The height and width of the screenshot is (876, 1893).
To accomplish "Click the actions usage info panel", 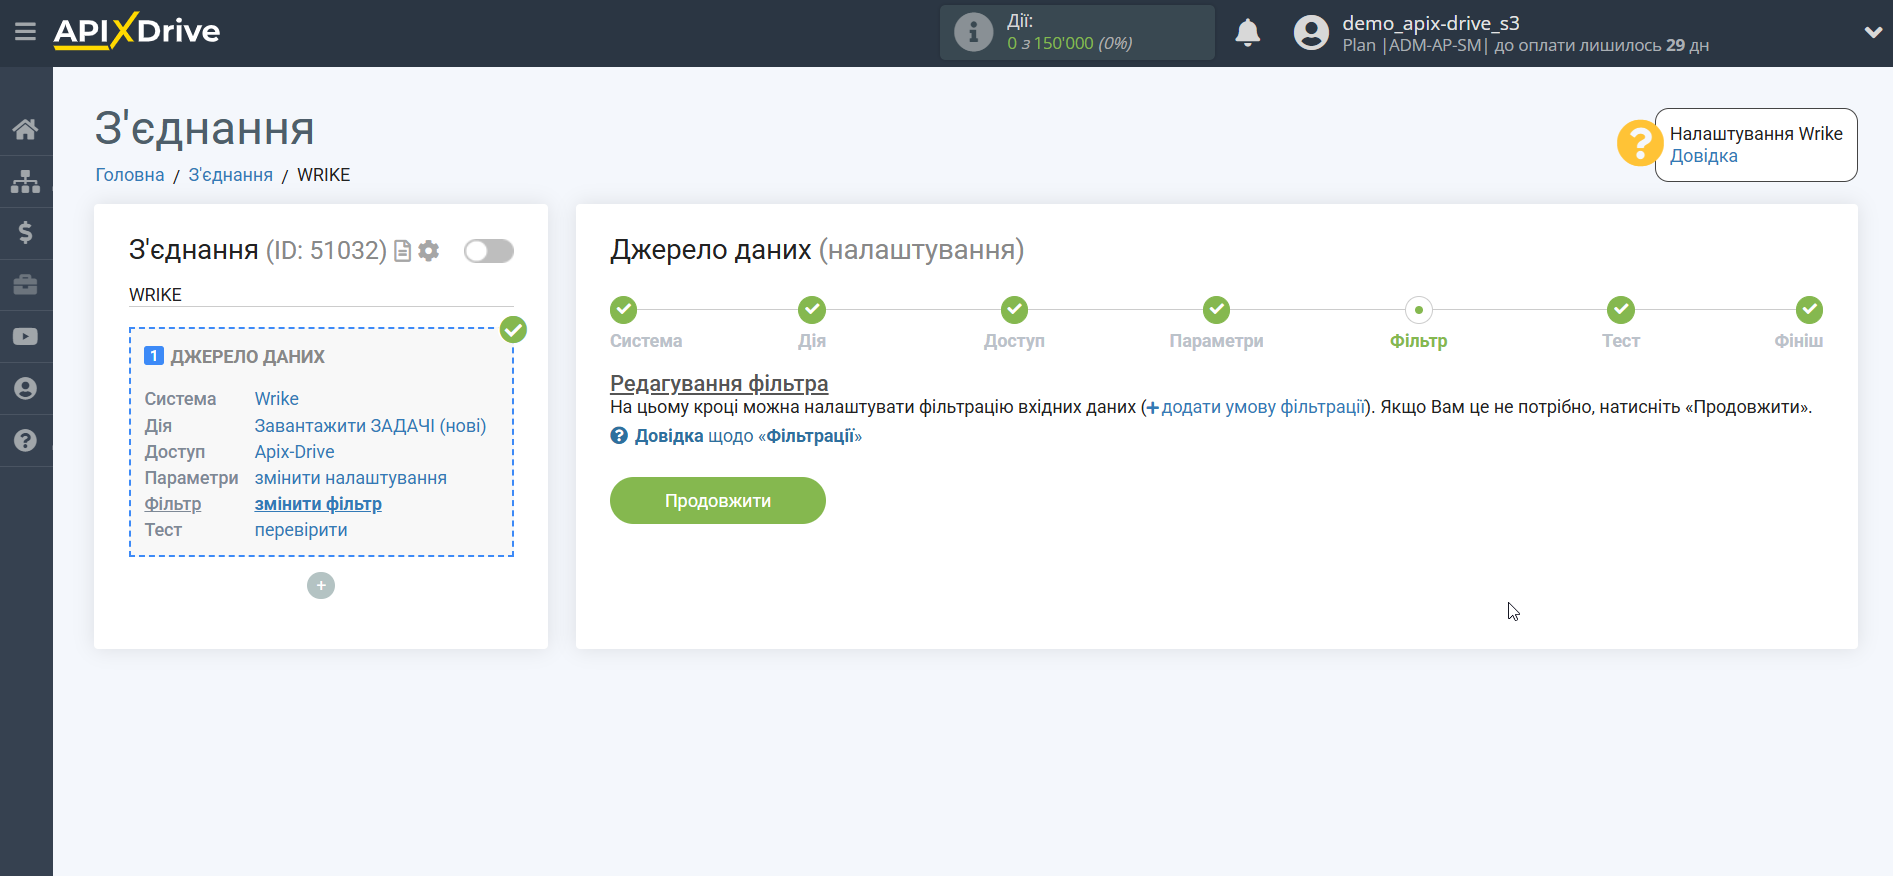I will pos(1076,33).
